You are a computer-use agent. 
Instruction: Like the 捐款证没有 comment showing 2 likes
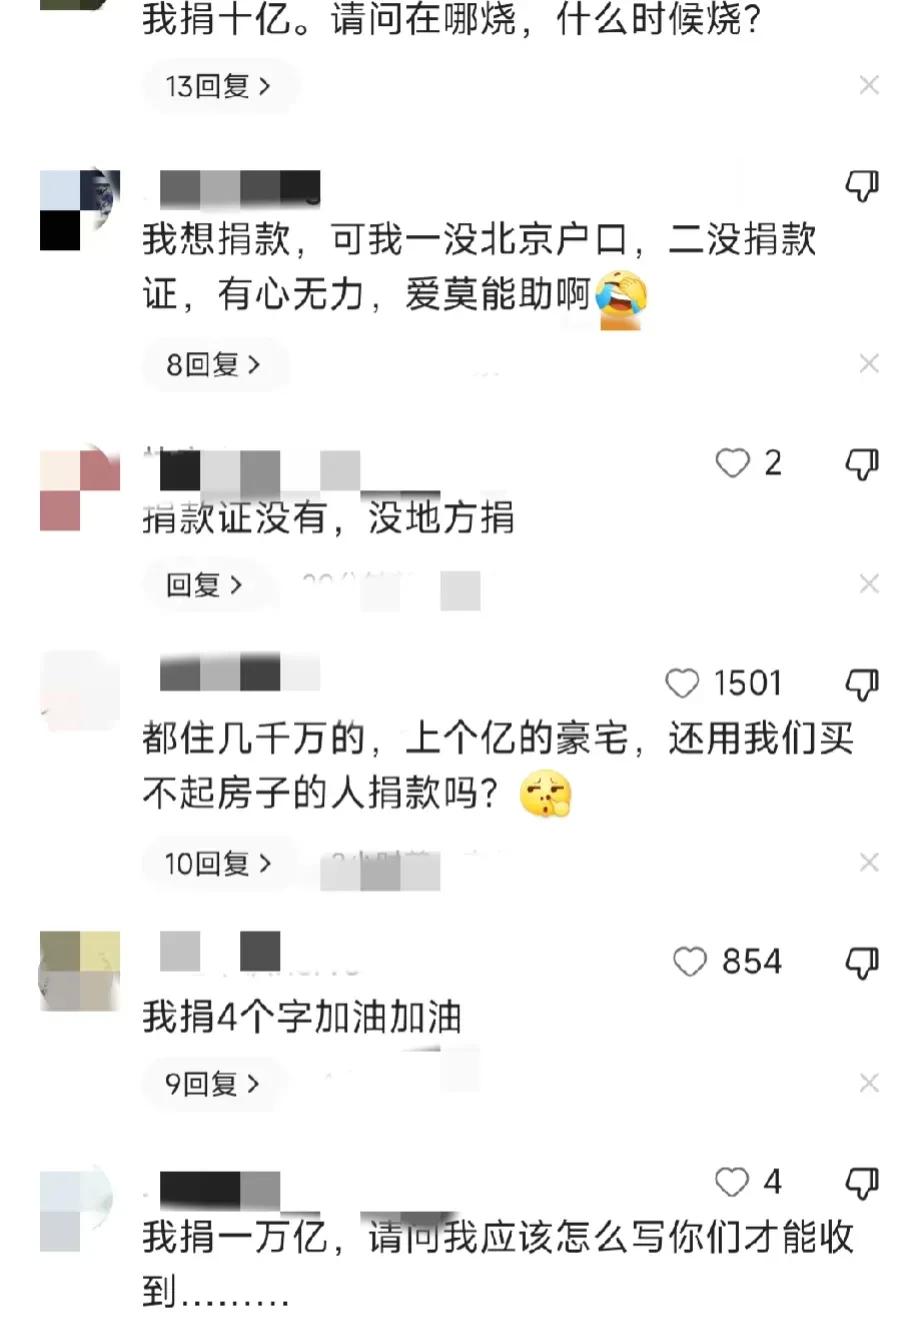tap(732, 463)
